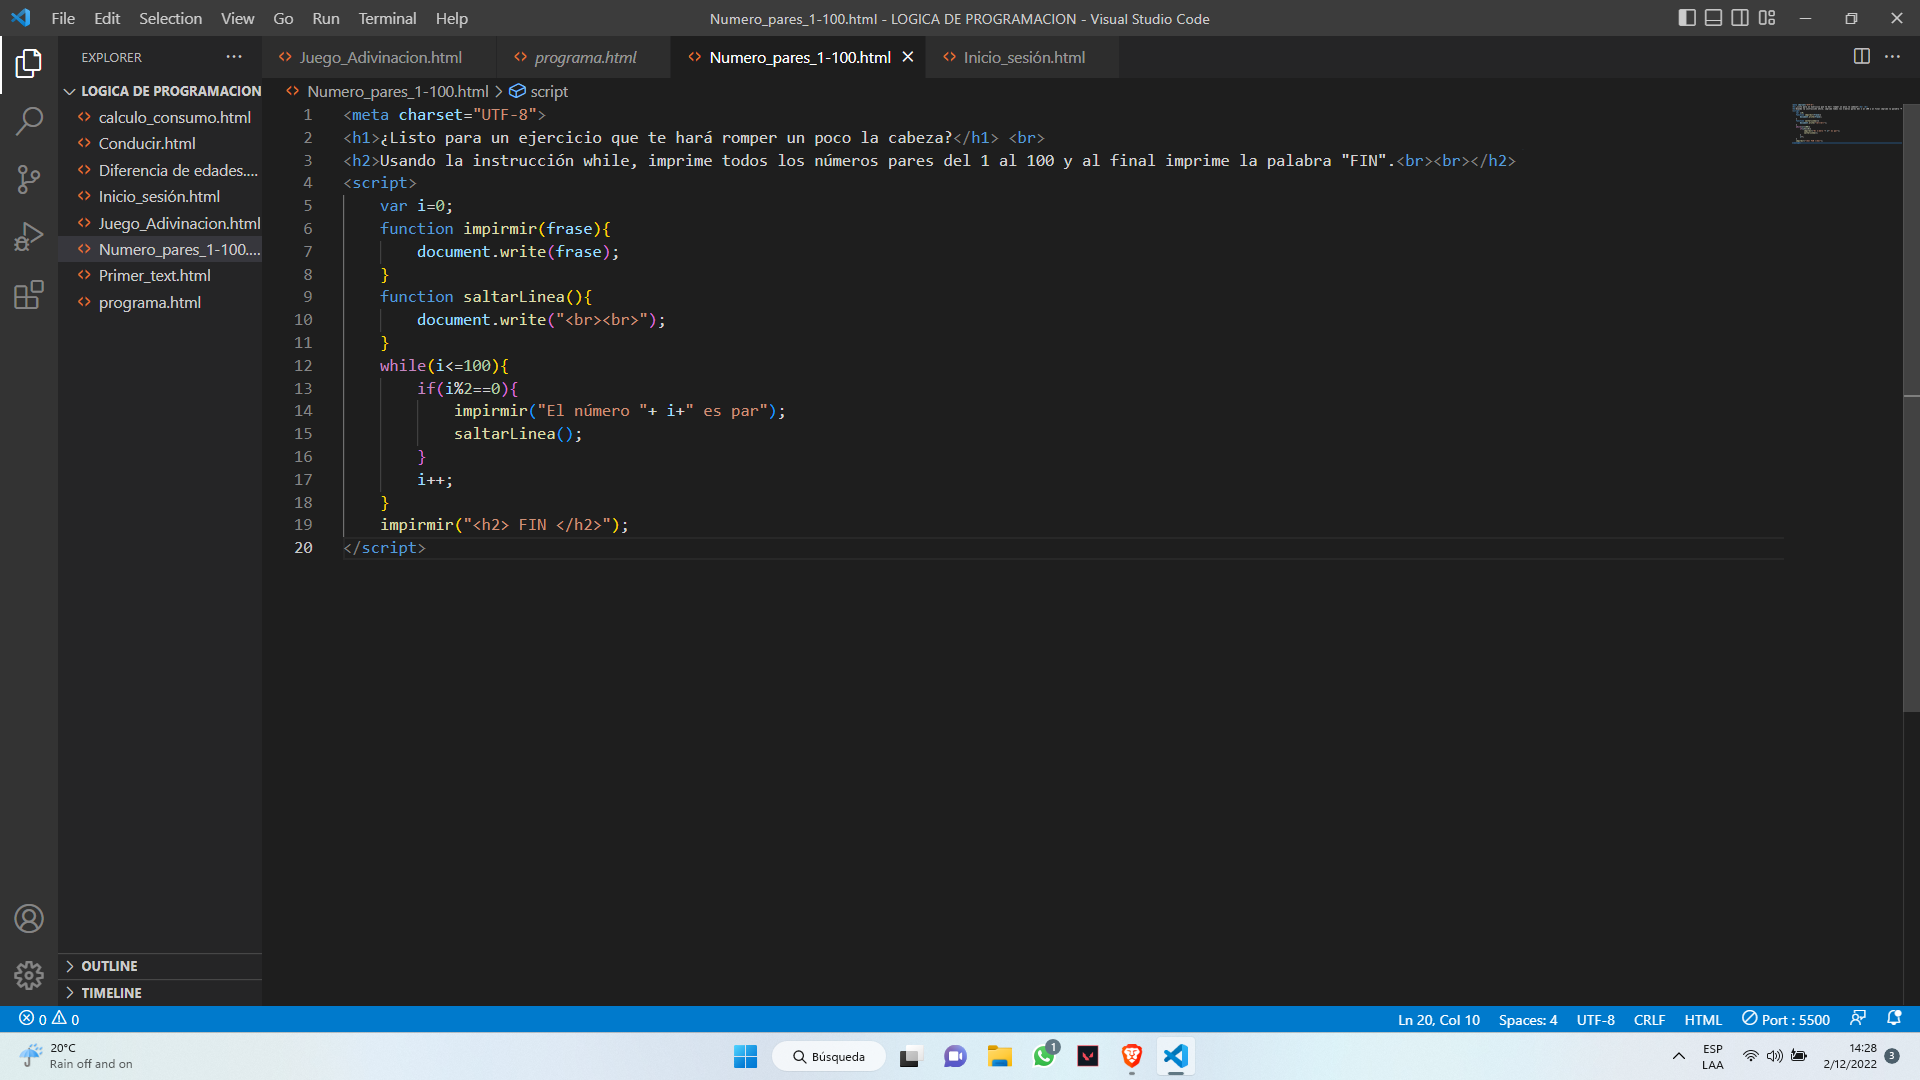
Task: Open the Selection menu
Action: 170,18
